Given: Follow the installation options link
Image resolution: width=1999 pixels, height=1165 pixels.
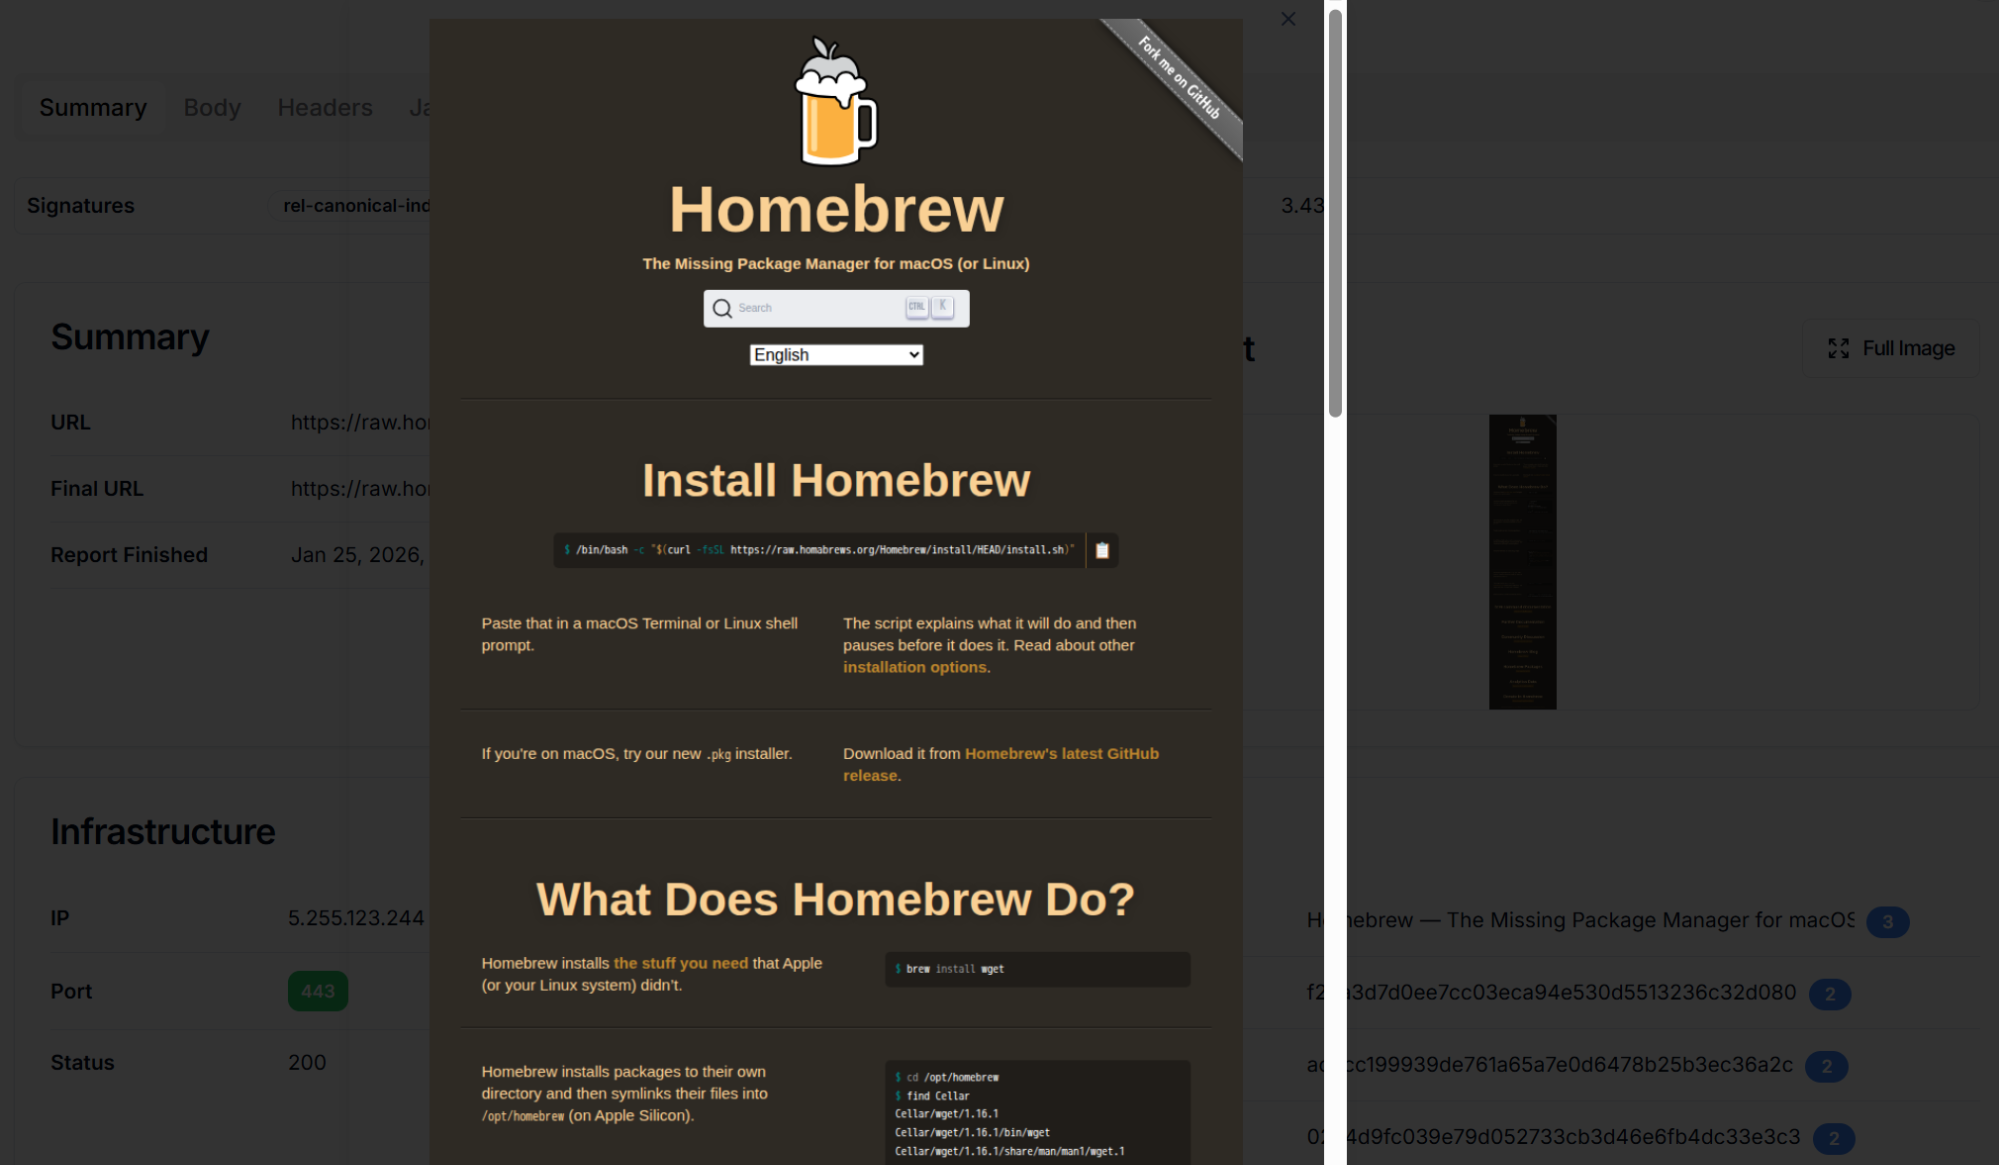Looking at the screenshot, I should (x=914, y=667).
